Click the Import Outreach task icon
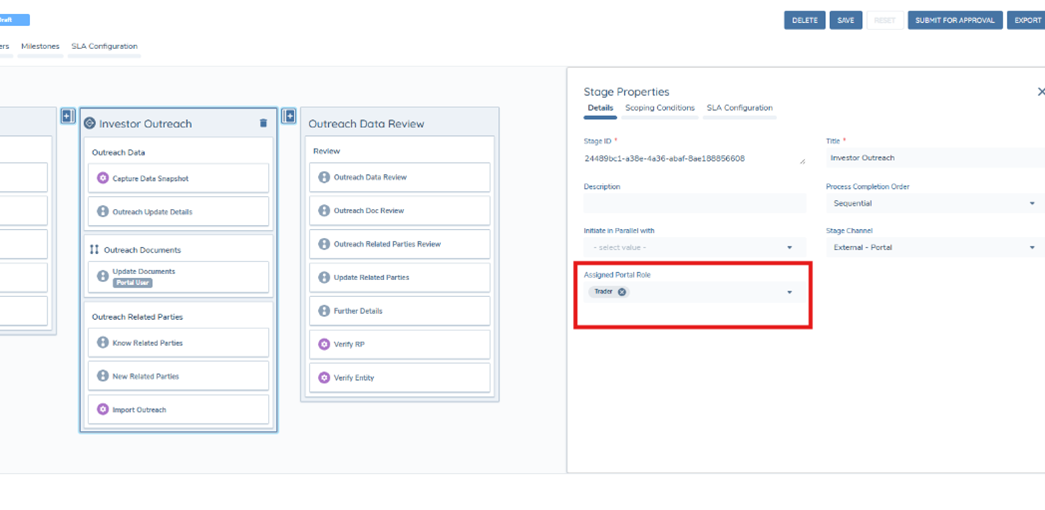 [x=102, y=409]
